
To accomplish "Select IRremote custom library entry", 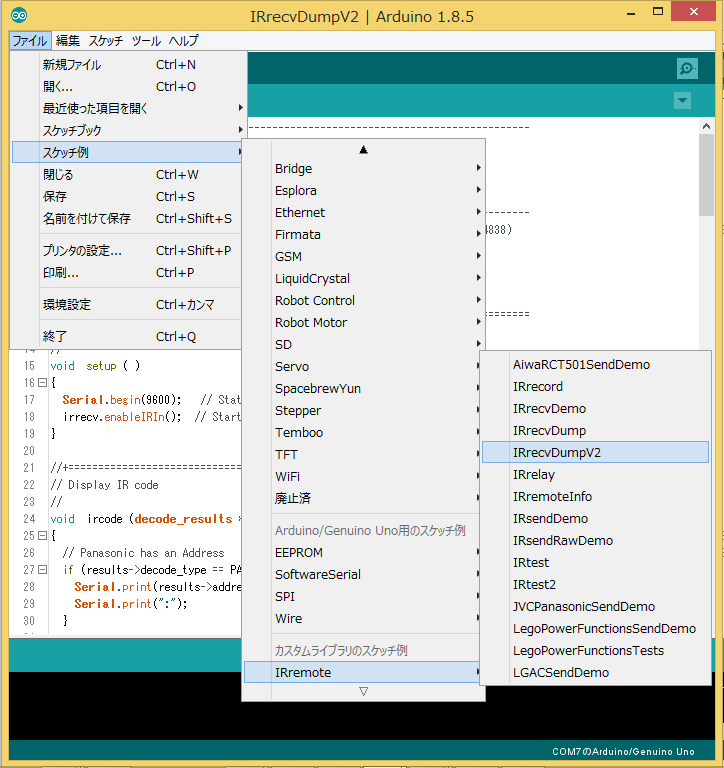I will point(362,672).
